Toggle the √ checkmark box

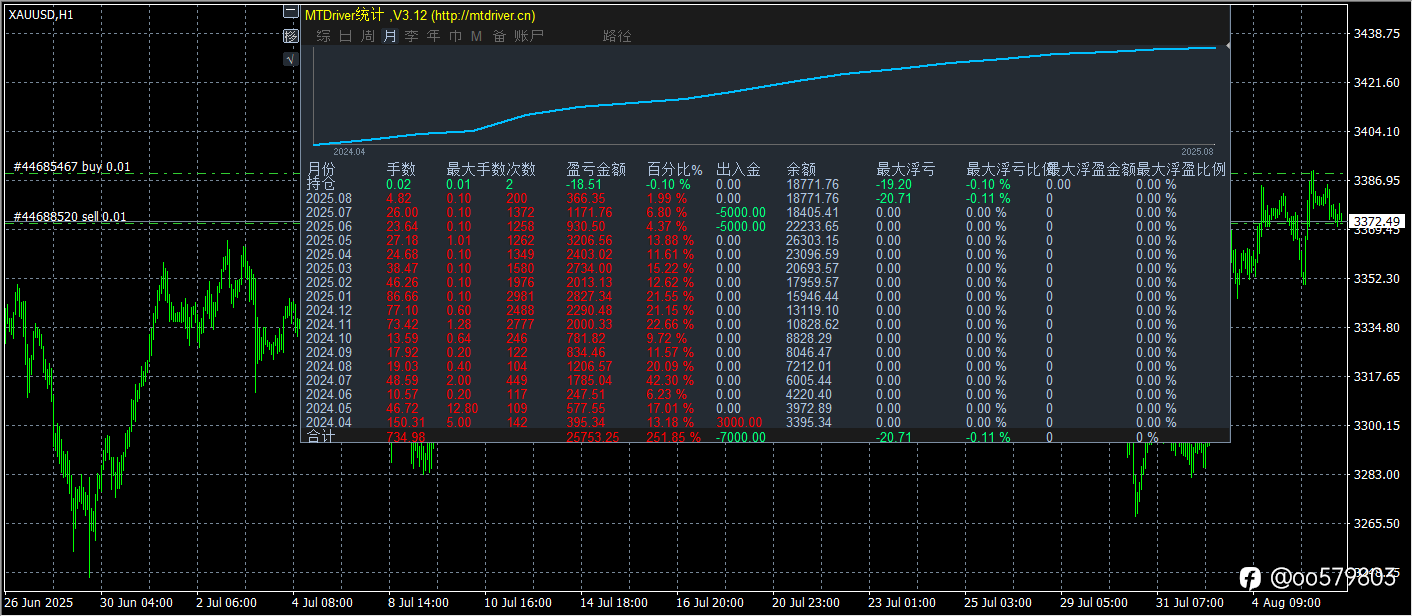(x=291, y=58)
